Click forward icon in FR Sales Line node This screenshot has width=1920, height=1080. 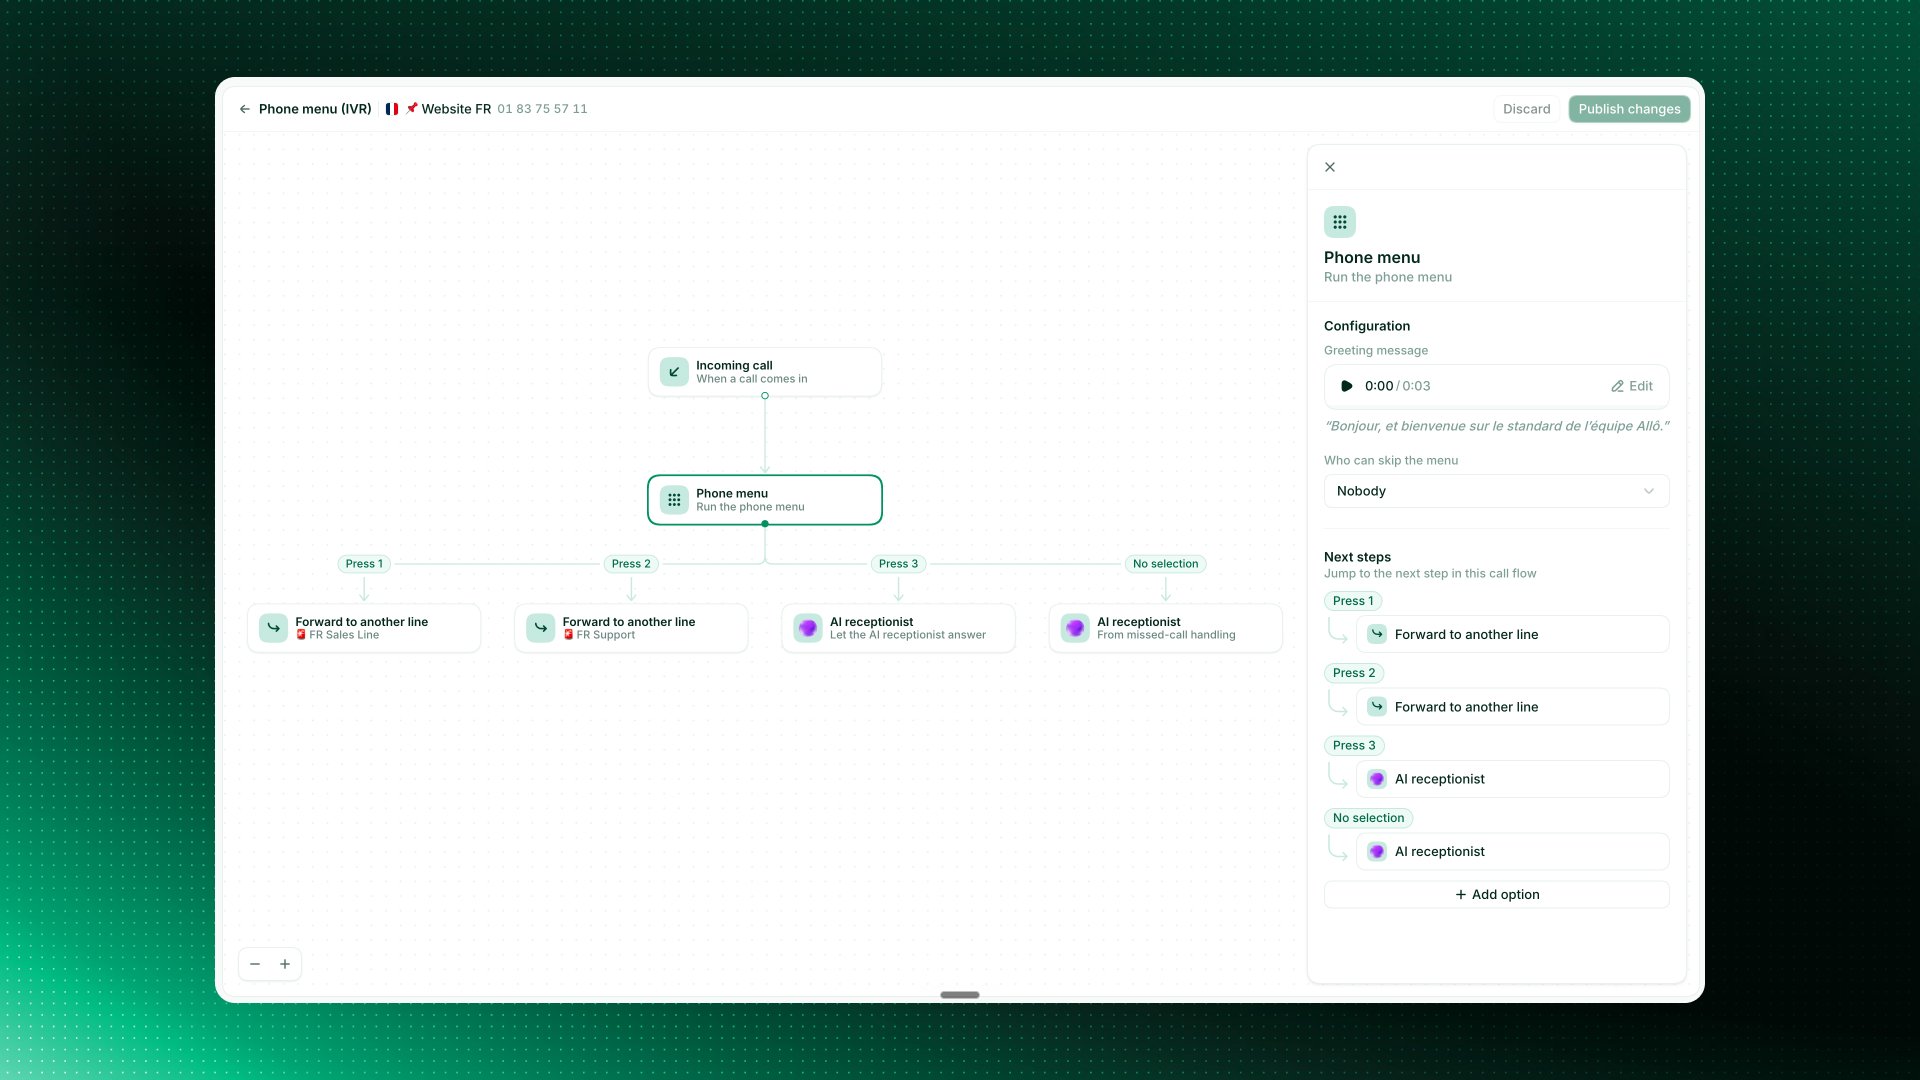[273, 628]
